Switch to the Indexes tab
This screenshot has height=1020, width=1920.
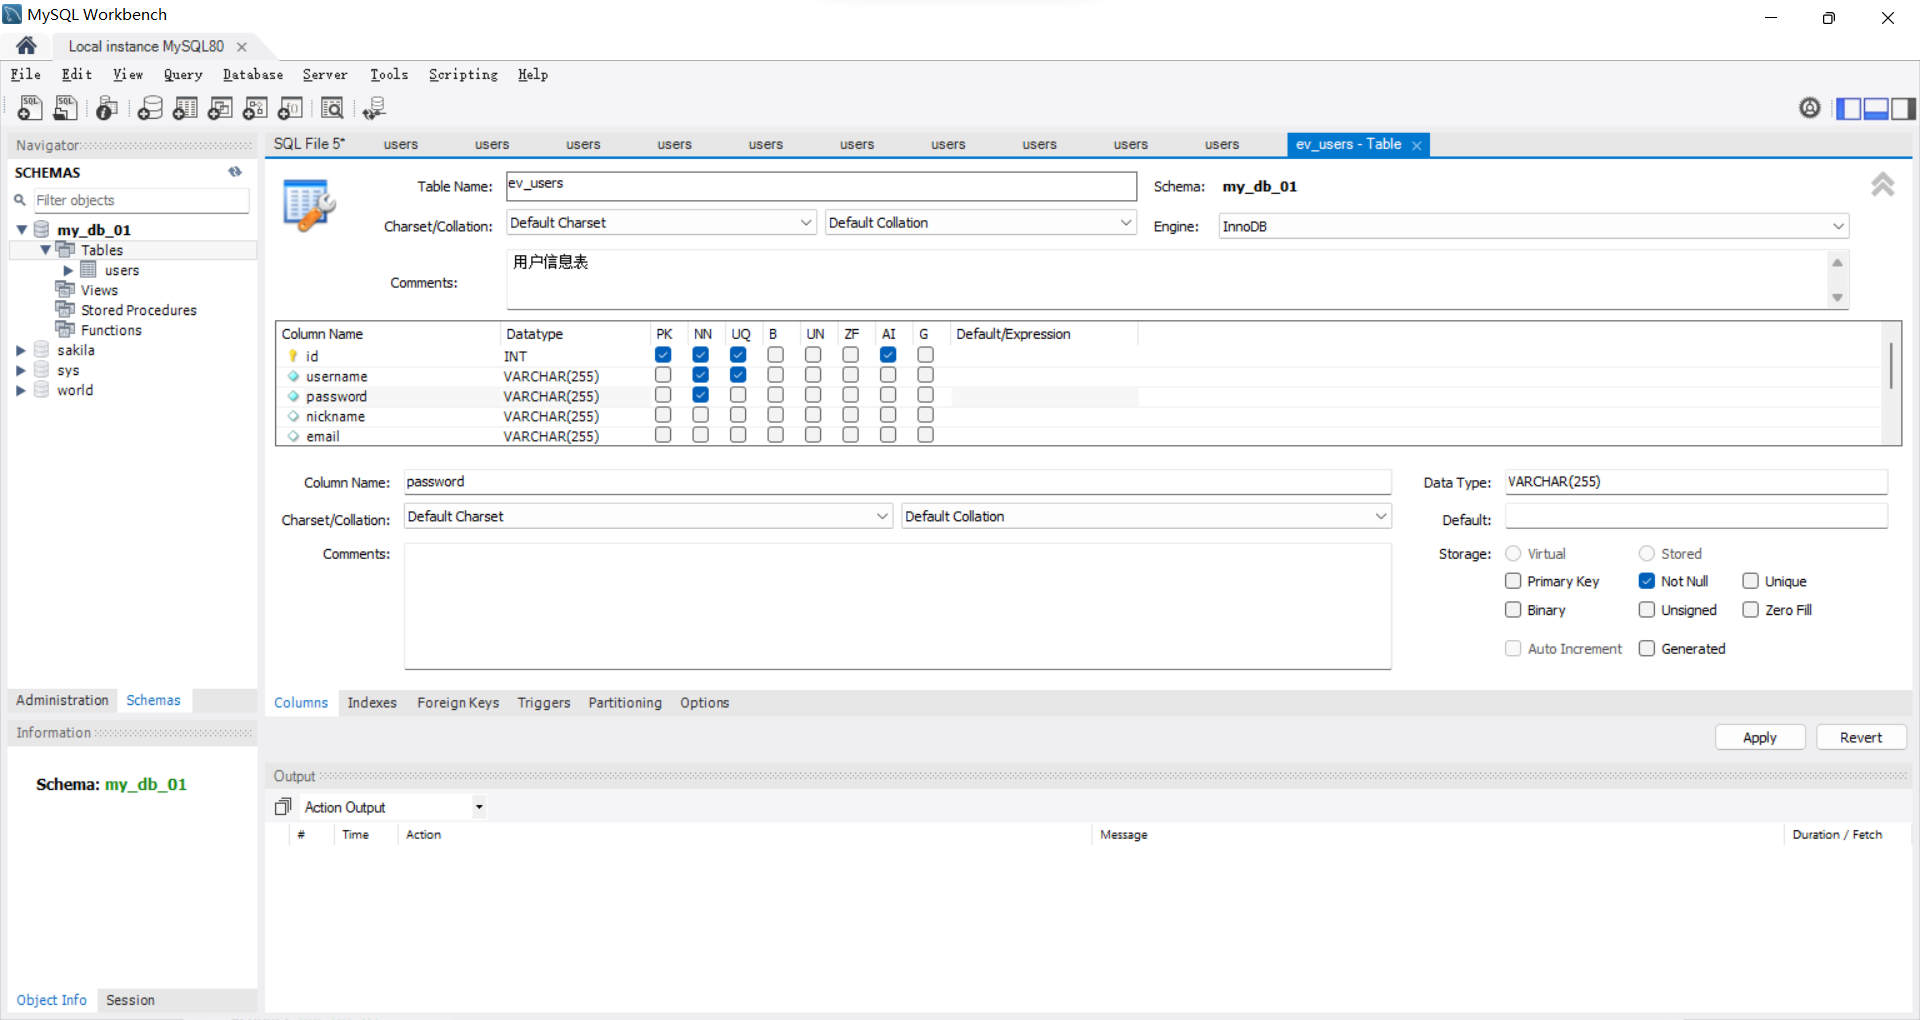pyautogui.click(x=372, y=703)
